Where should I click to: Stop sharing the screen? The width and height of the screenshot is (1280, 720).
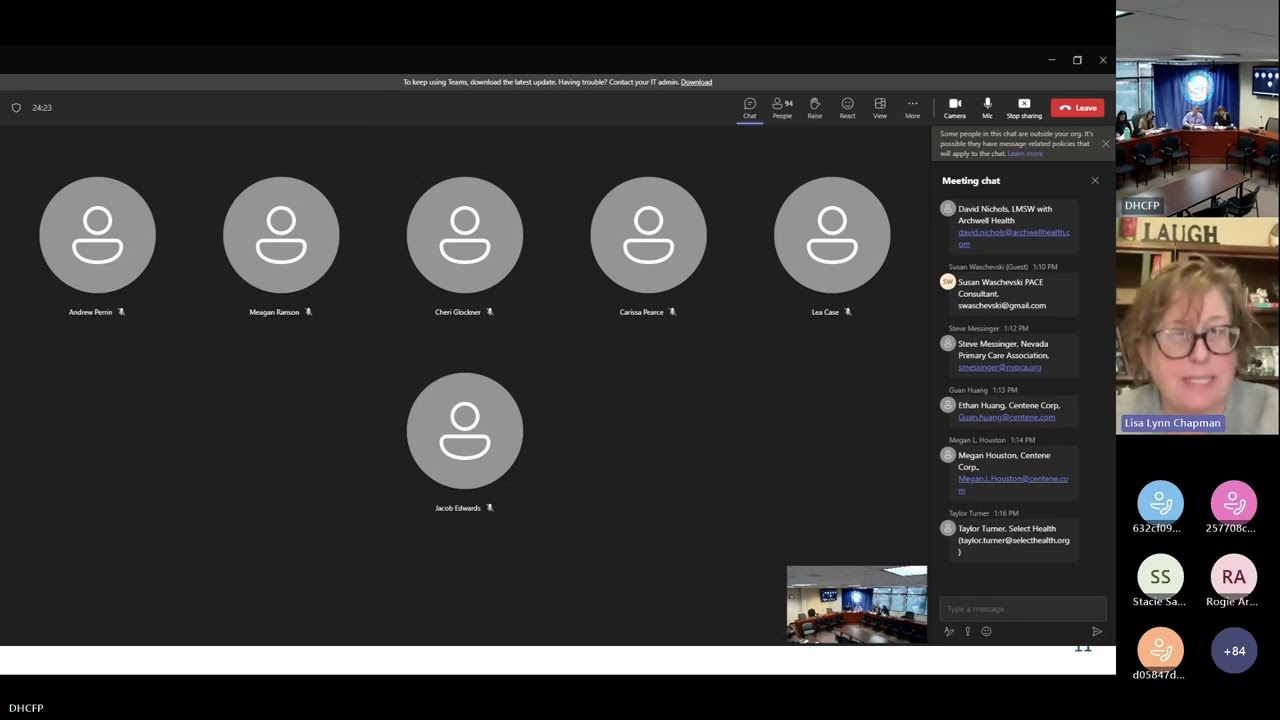(1024, 107)
